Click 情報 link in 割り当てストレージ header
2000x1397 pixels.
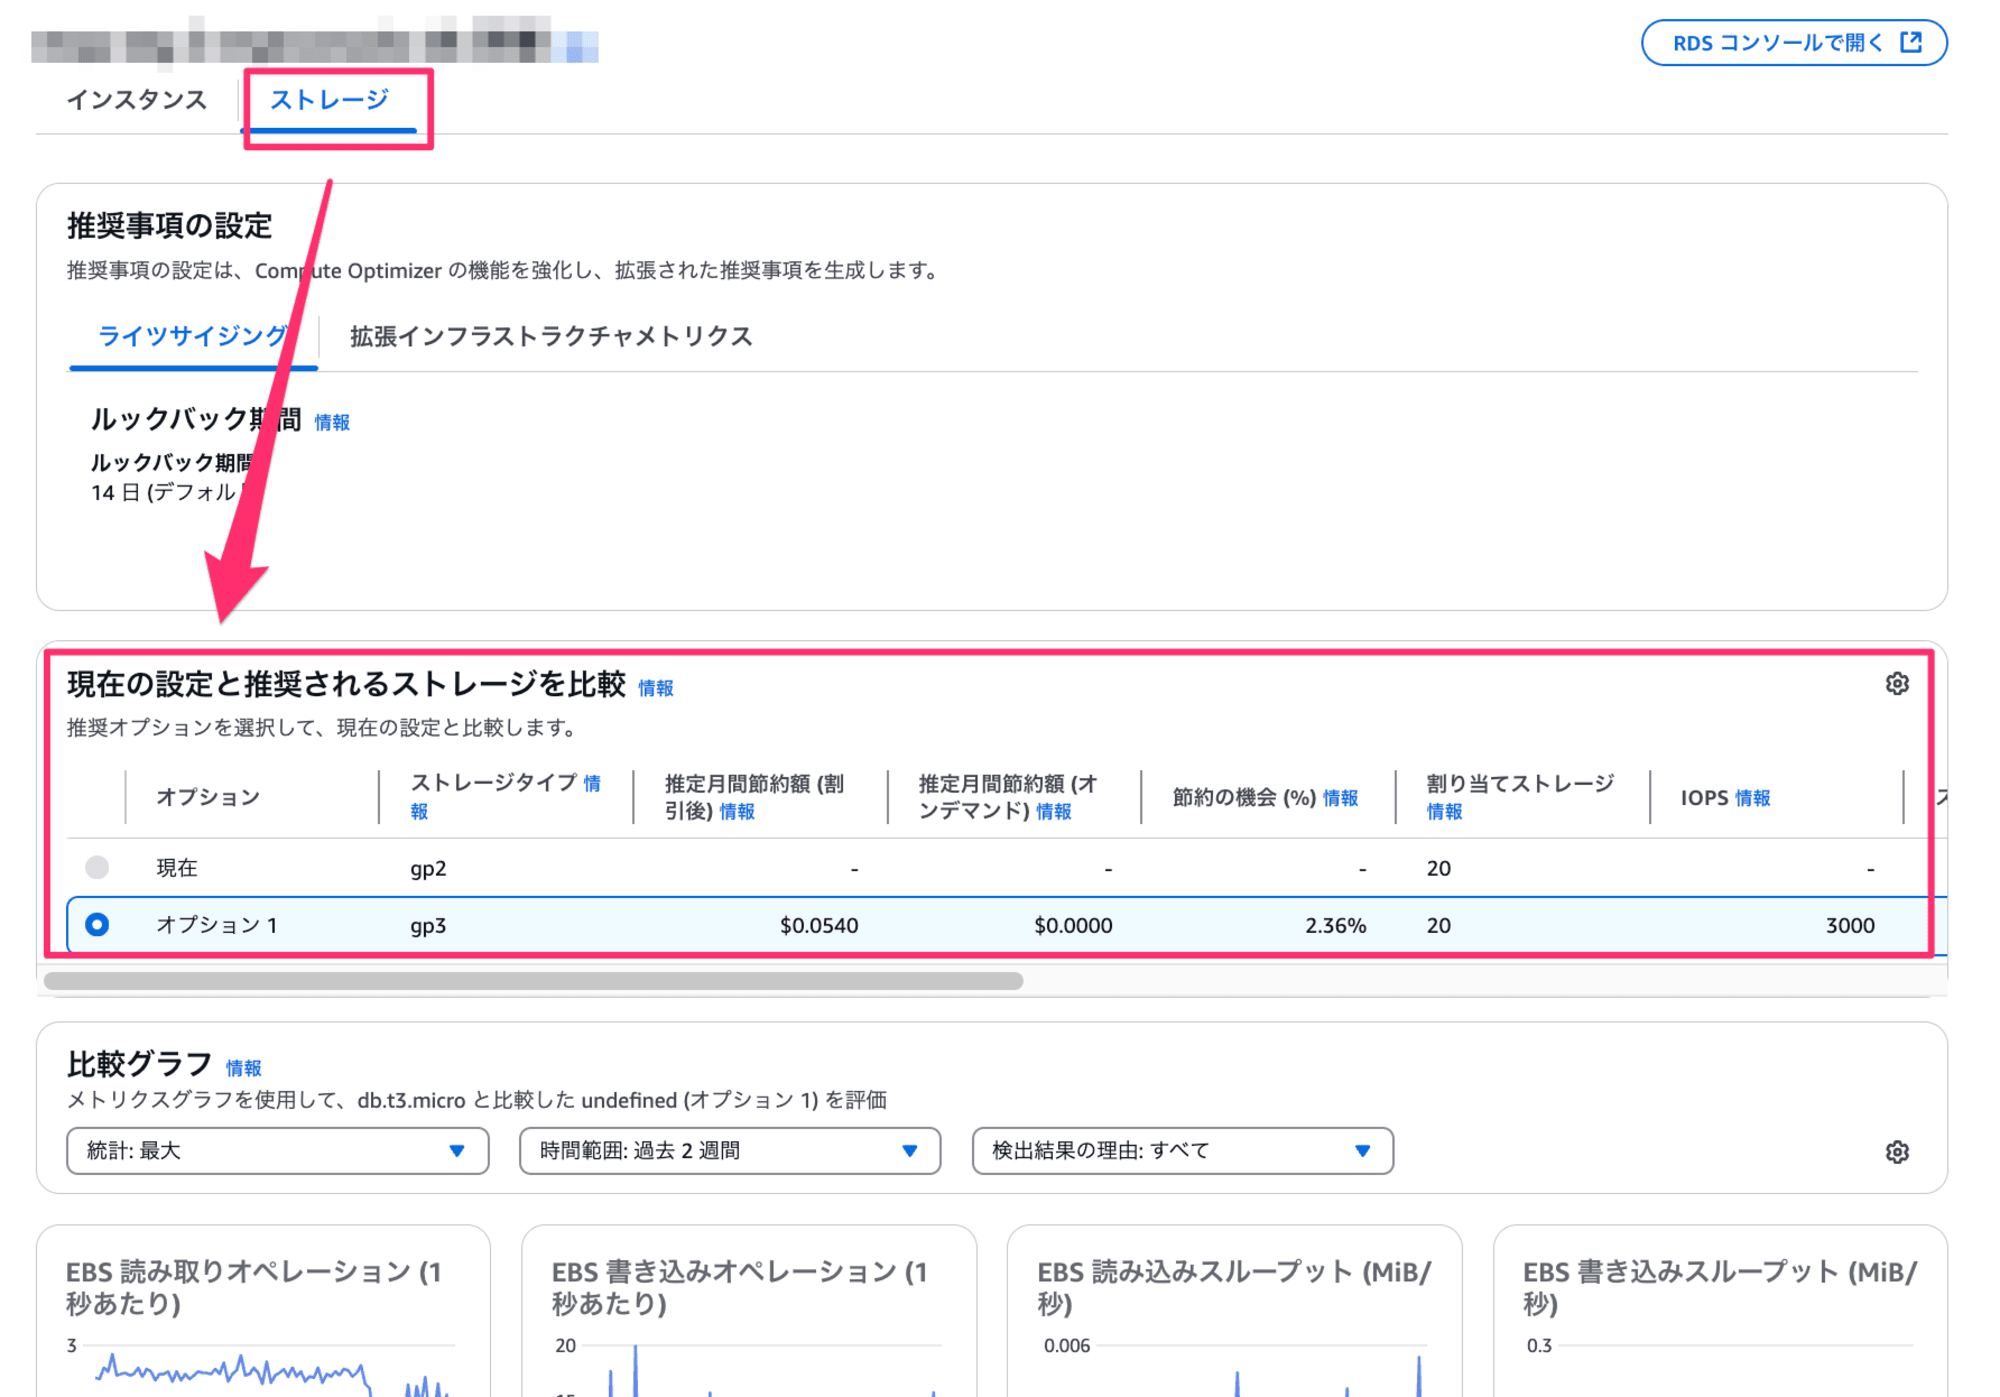click(1444, 812)
